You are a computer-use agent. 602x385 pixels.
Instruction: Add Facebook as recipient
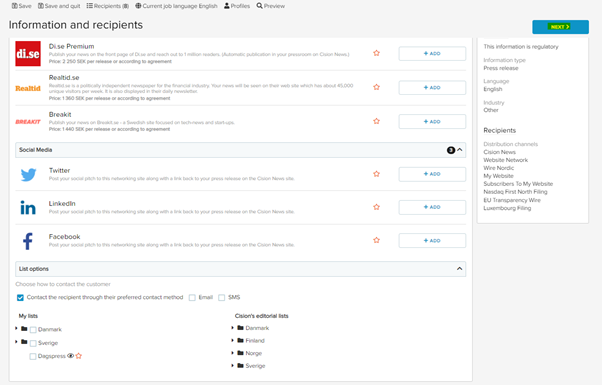[432, 241]
